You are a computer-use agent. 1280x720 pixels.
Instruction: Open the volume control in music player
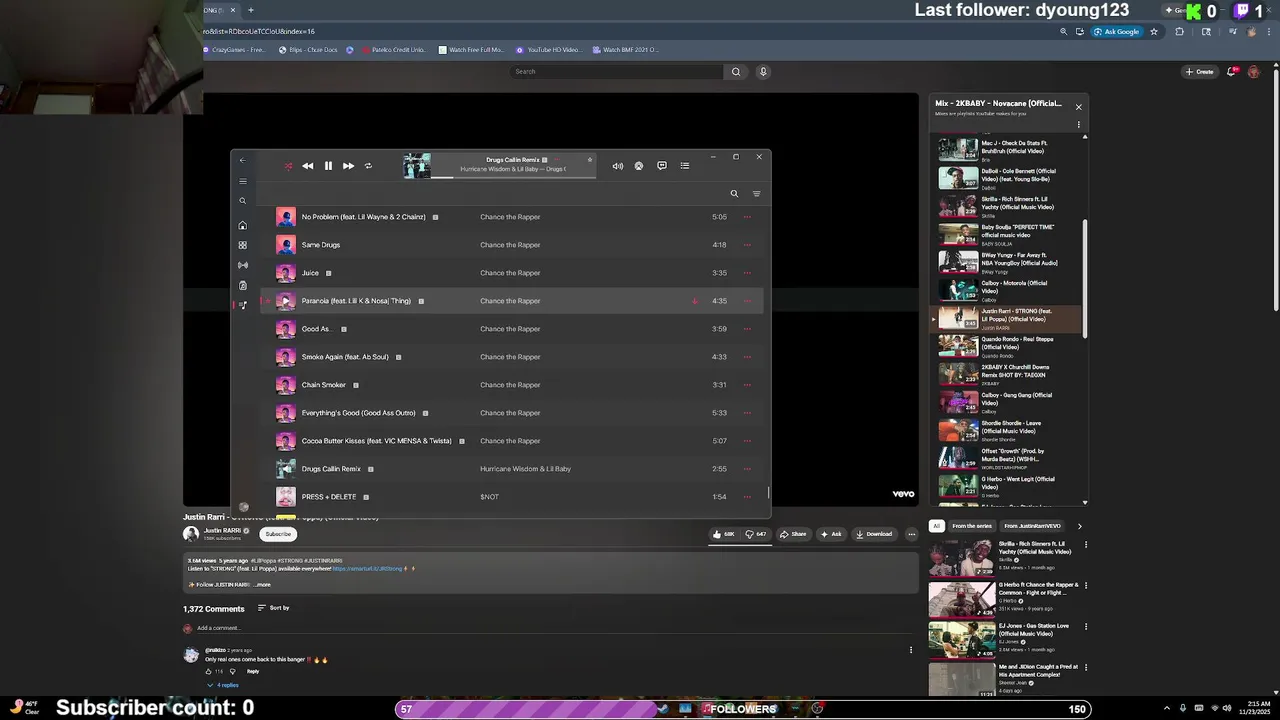tap(617, 166)
